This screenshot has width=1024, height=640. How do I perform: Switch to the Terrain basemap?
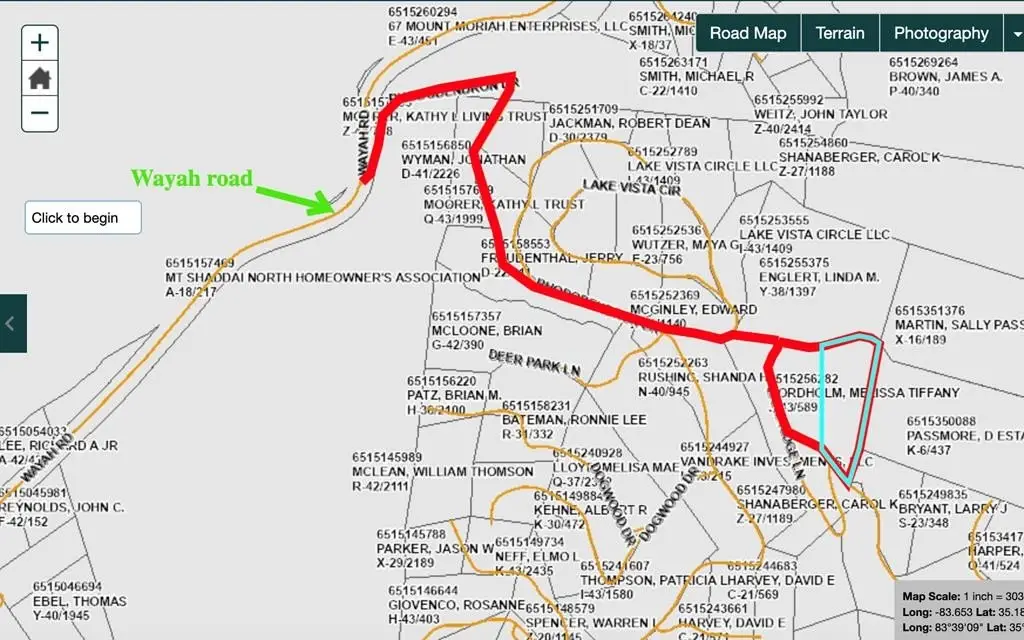click(840, 33)
